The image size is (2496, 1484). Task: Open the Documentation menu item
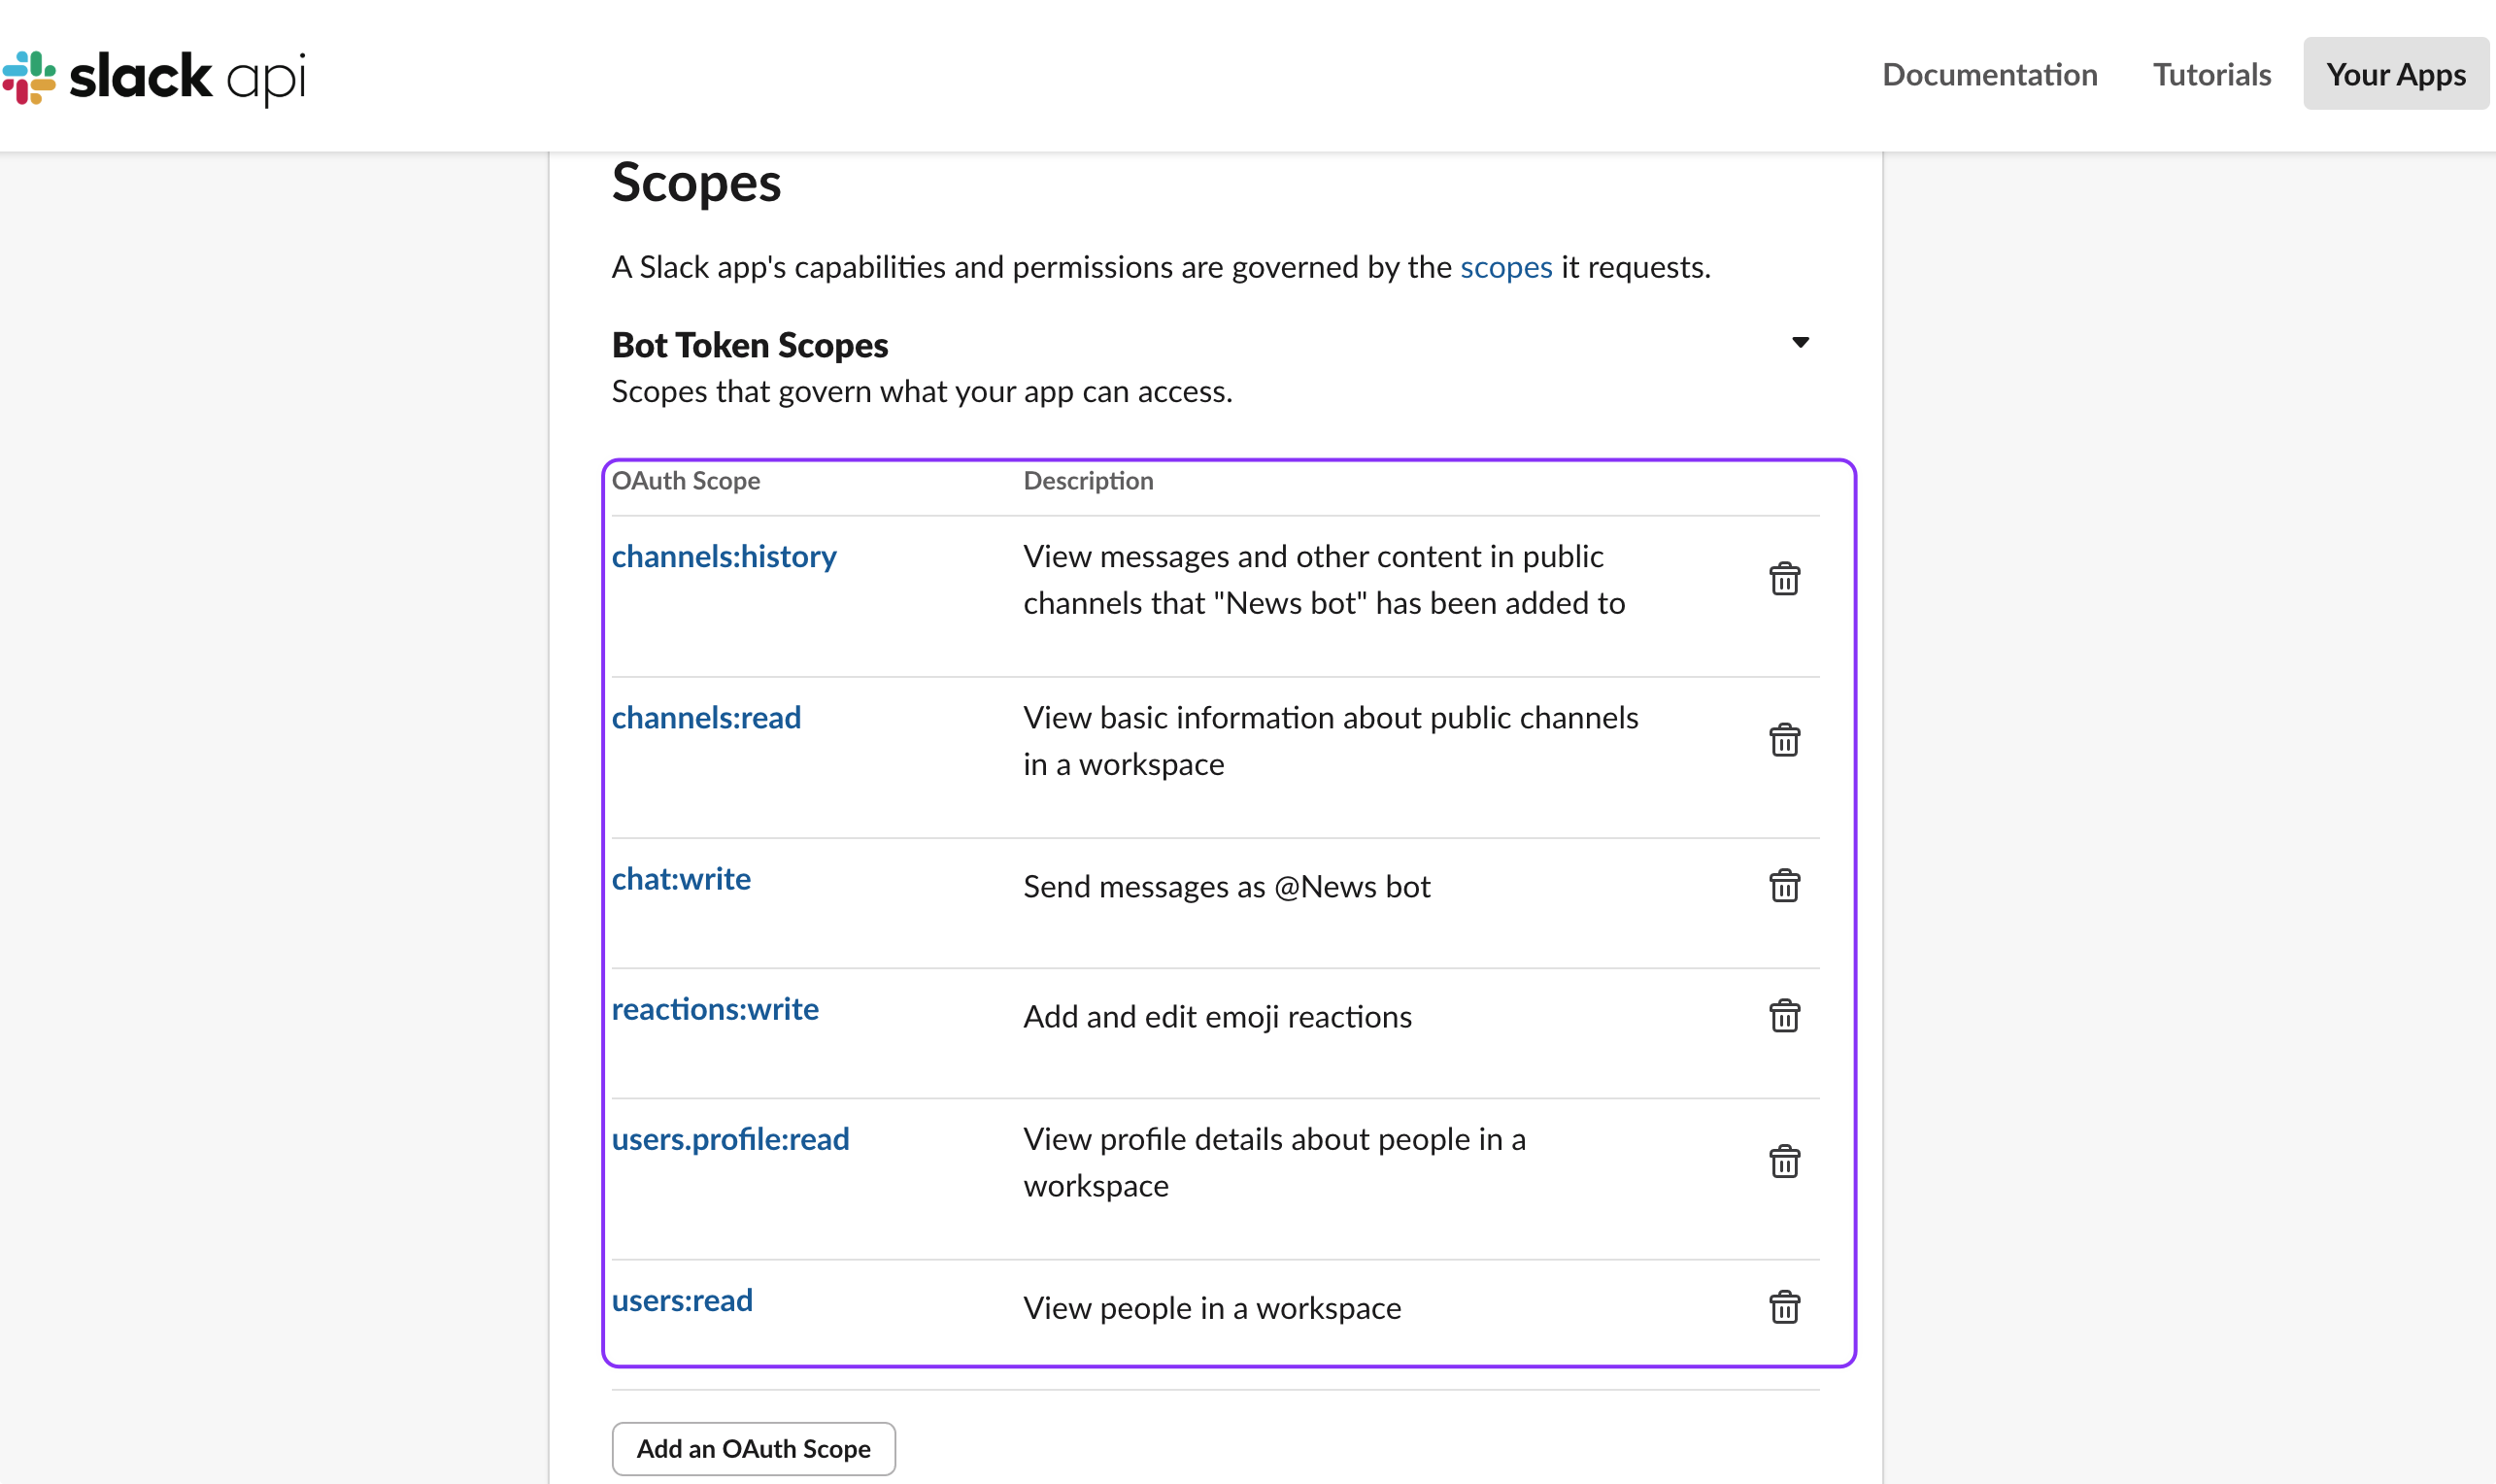[x=1989, y=75]
